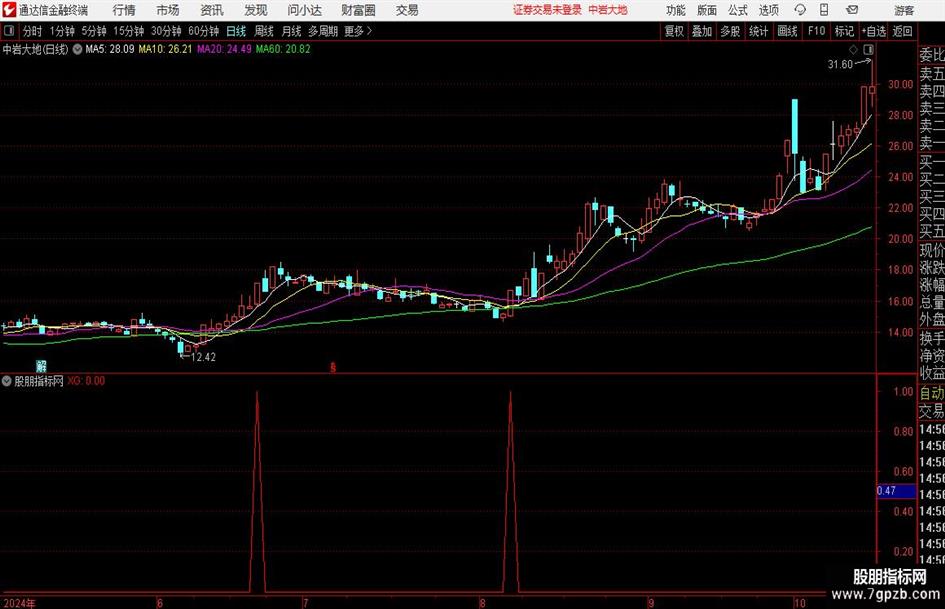Switch to 5分钟 period
The width and height of the screenshot is (945, 609).
point(94,31)
